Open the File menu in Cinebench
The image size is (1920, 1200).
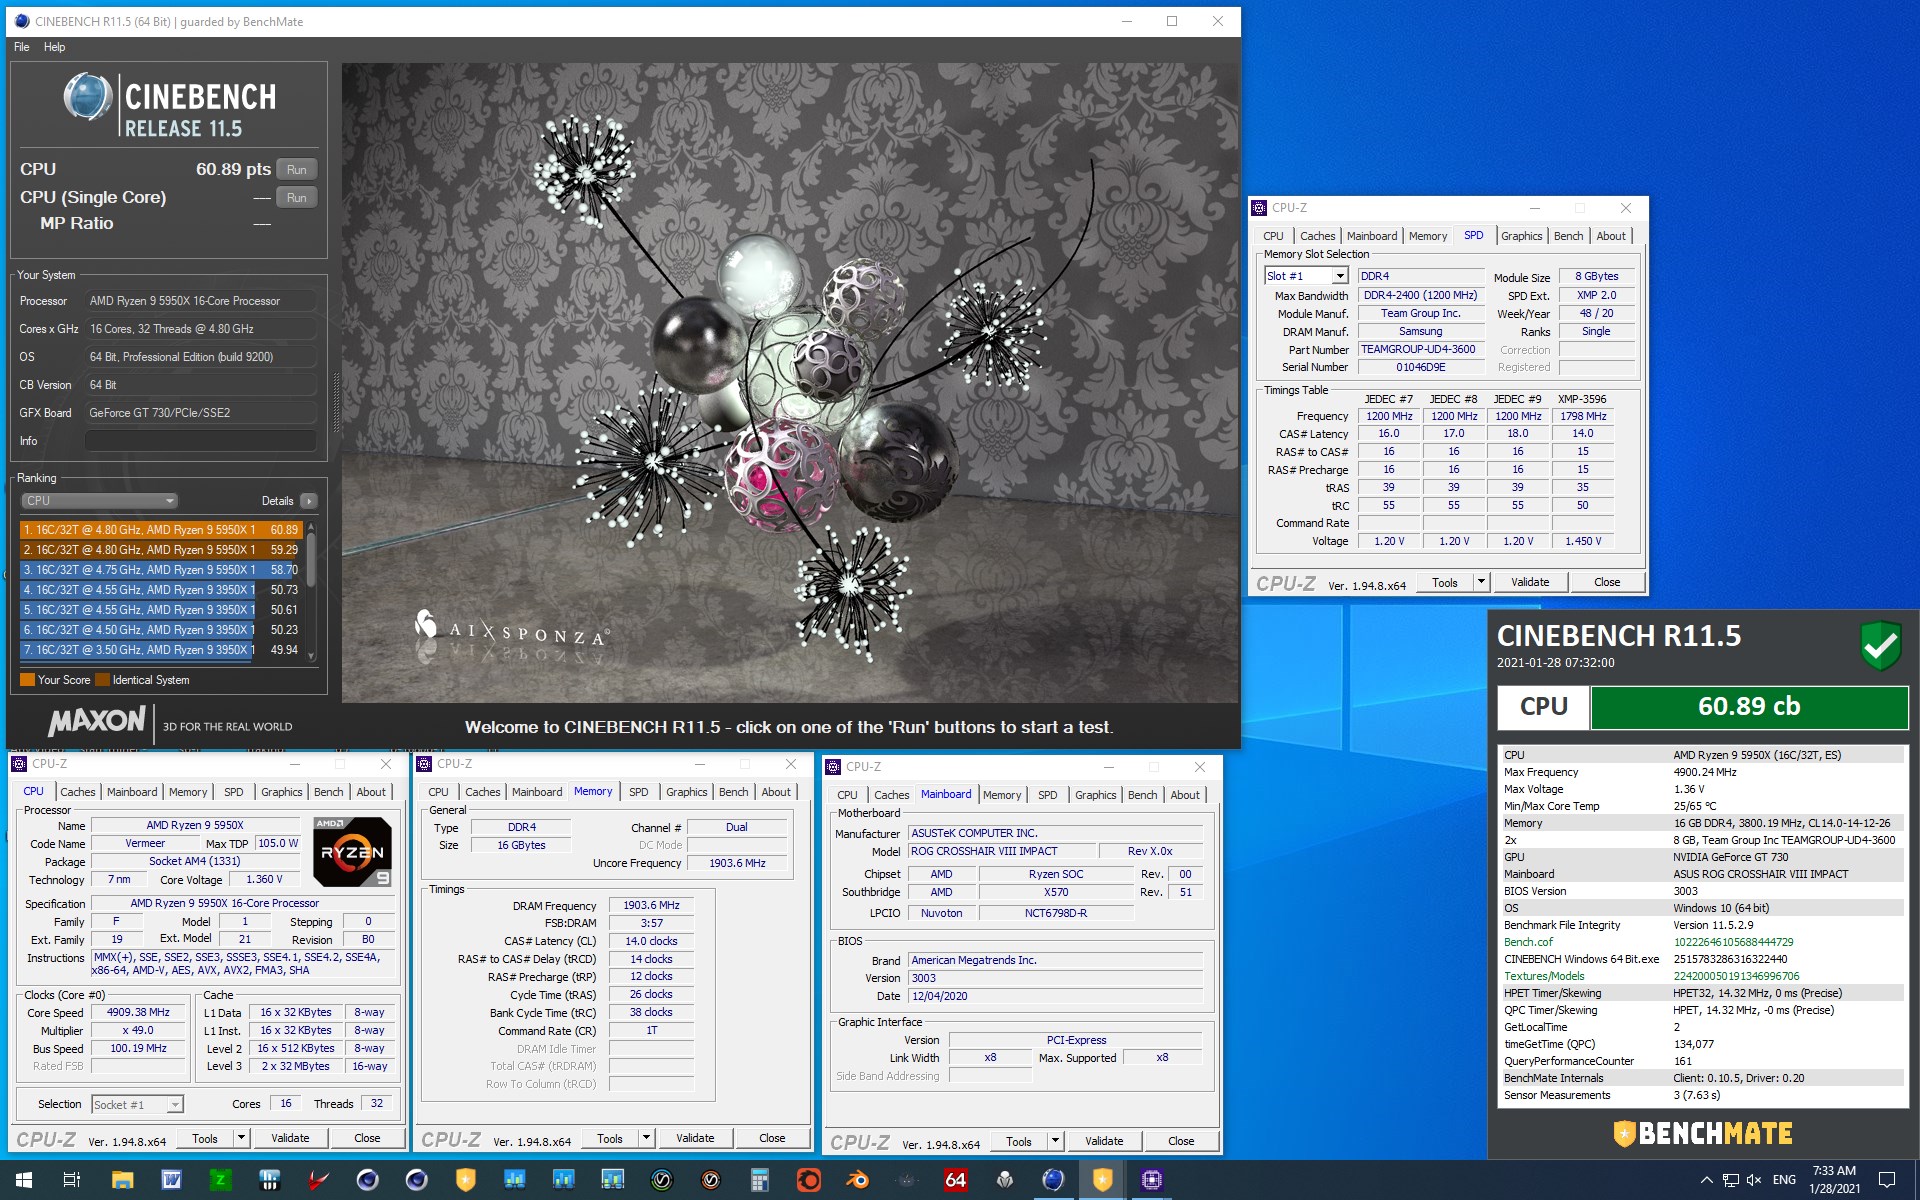pyautogui.click(x=22, y=47)
